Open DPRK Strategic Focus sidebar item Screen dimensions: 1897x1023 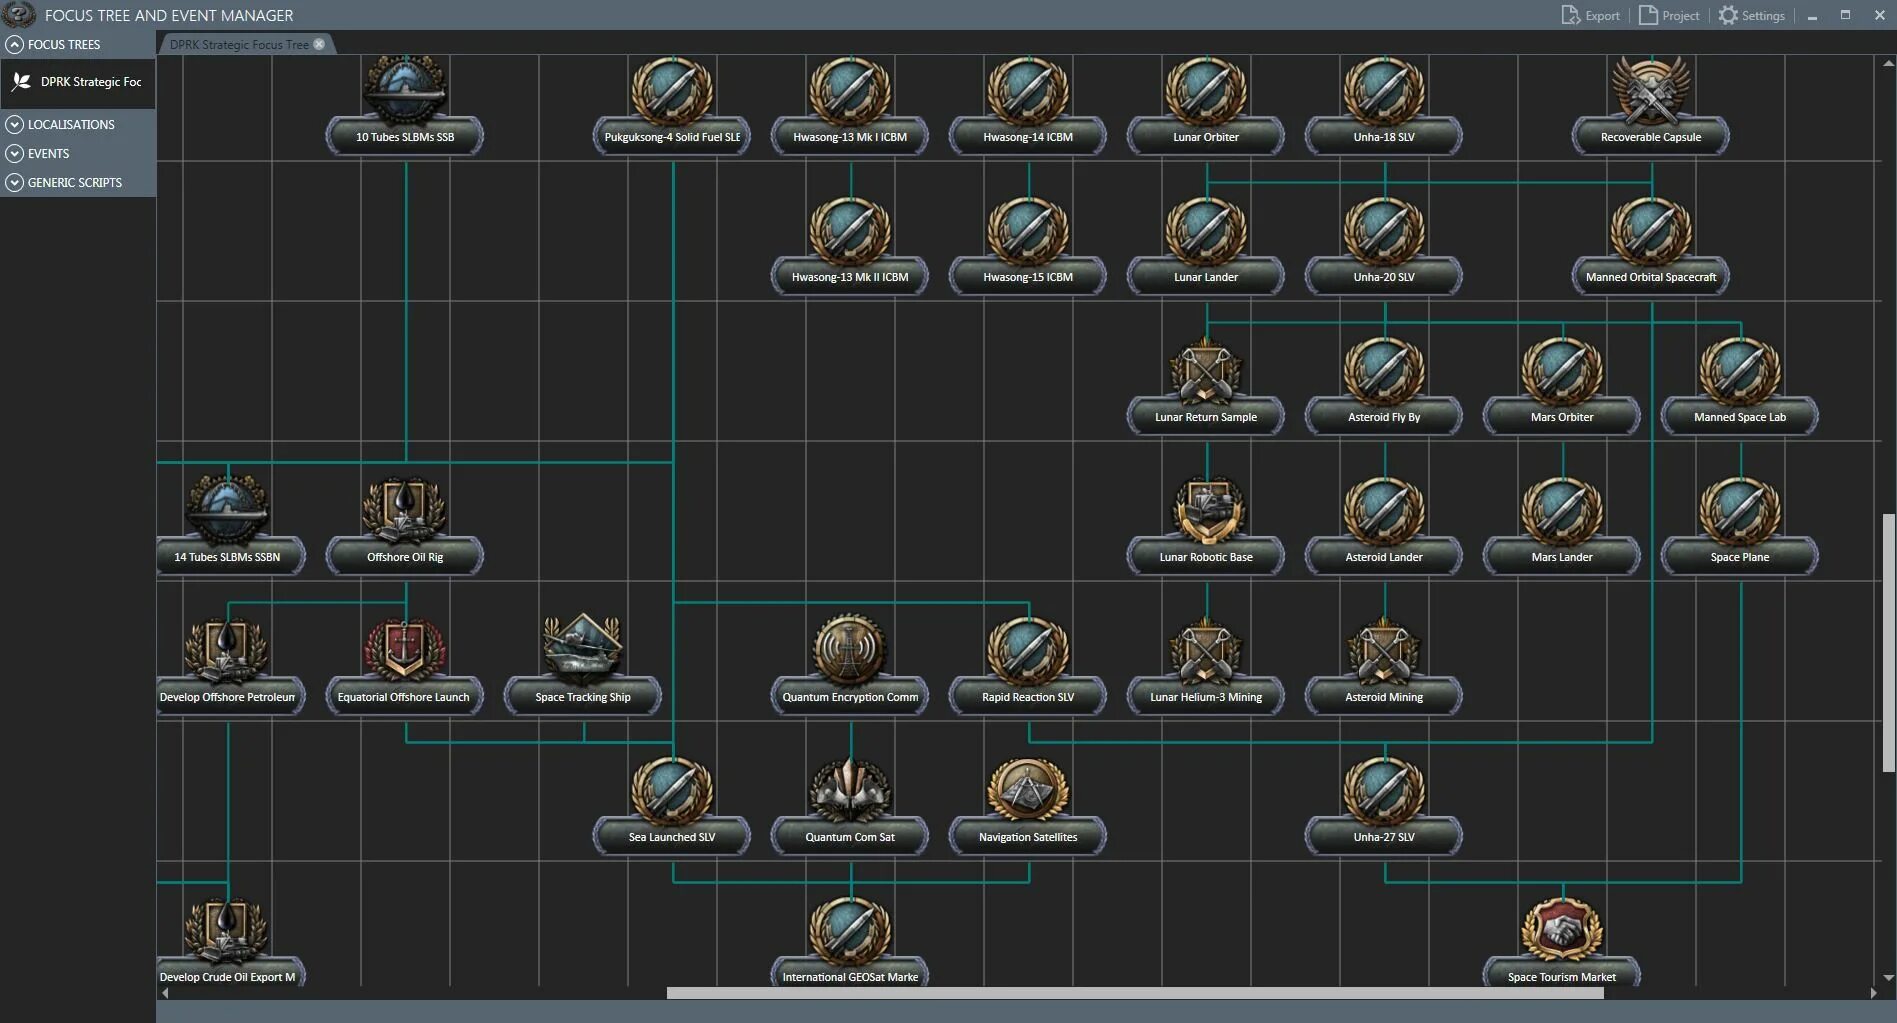point(78,82)
